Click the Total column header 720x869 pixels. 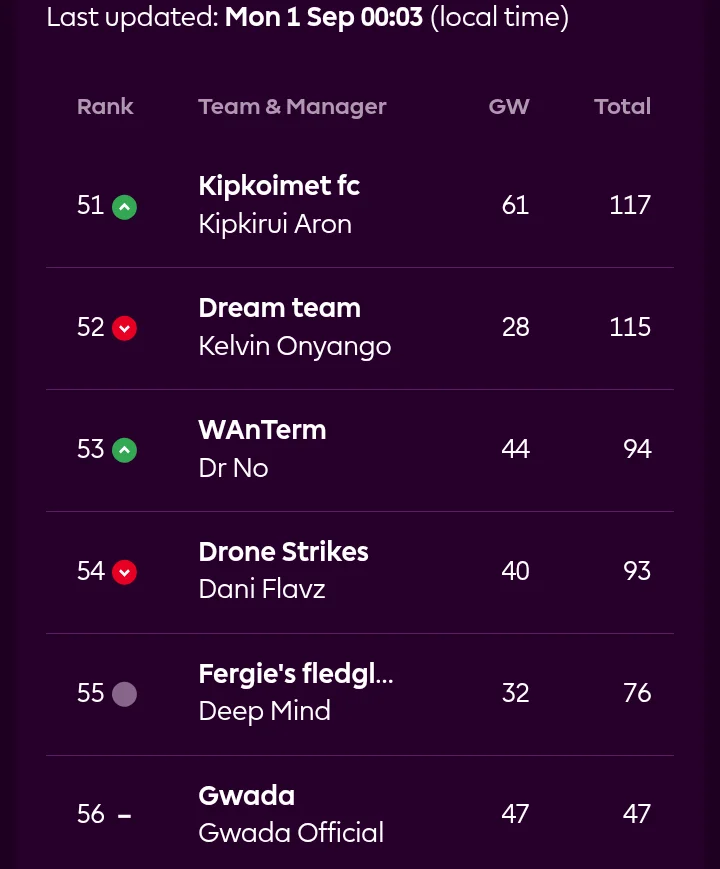pyautogui.click(x=622, y=106)
